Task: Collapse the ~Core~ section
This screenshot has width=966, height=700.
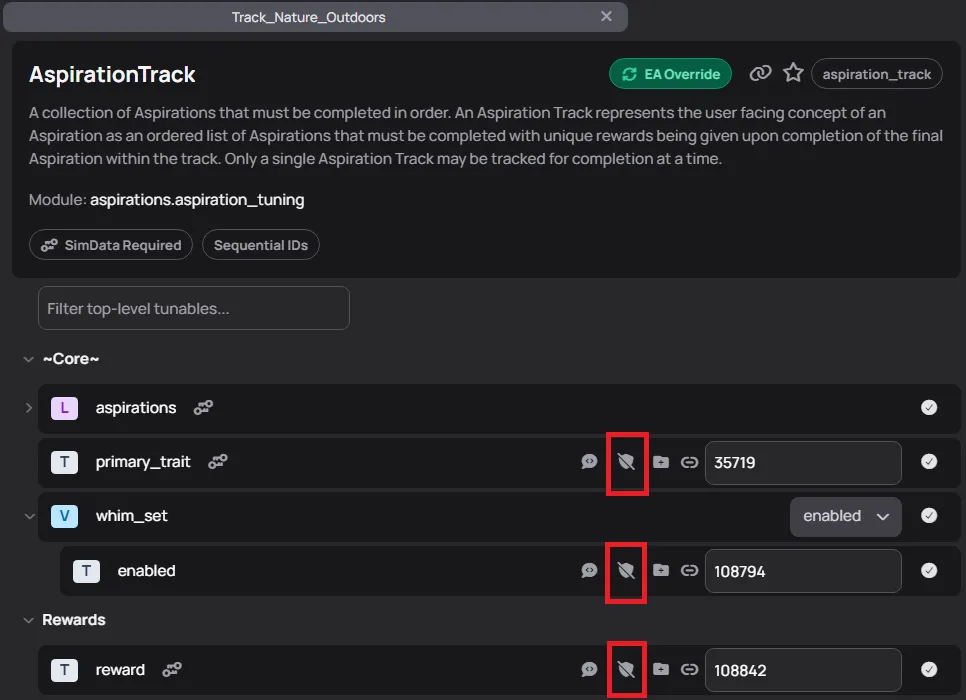Action: click(28, 359)
